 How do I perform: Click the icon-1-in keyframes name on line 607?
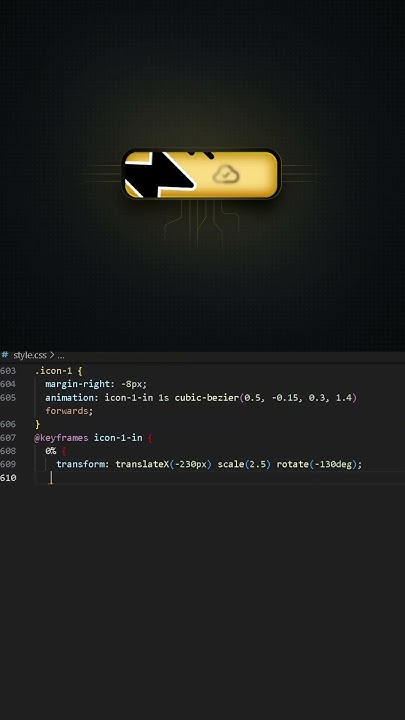(x=118, y=438)
